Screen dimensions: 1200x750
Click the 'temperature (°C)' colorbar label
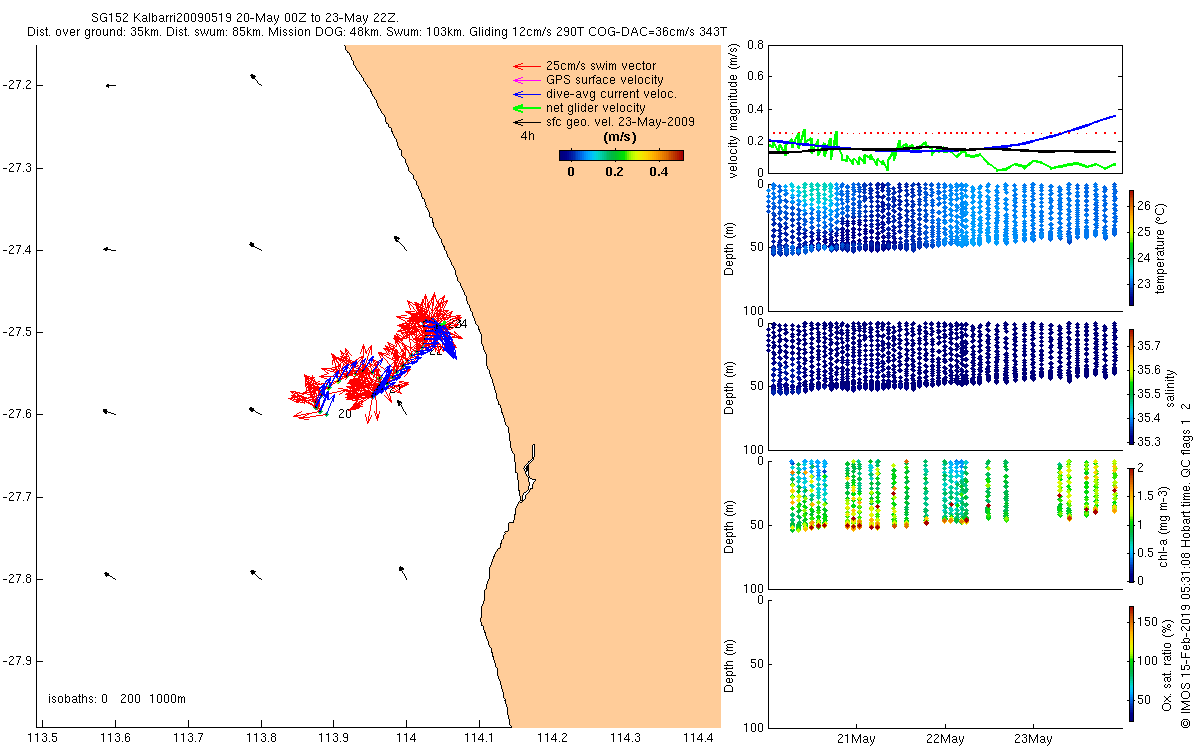[x=1161, y=247]
